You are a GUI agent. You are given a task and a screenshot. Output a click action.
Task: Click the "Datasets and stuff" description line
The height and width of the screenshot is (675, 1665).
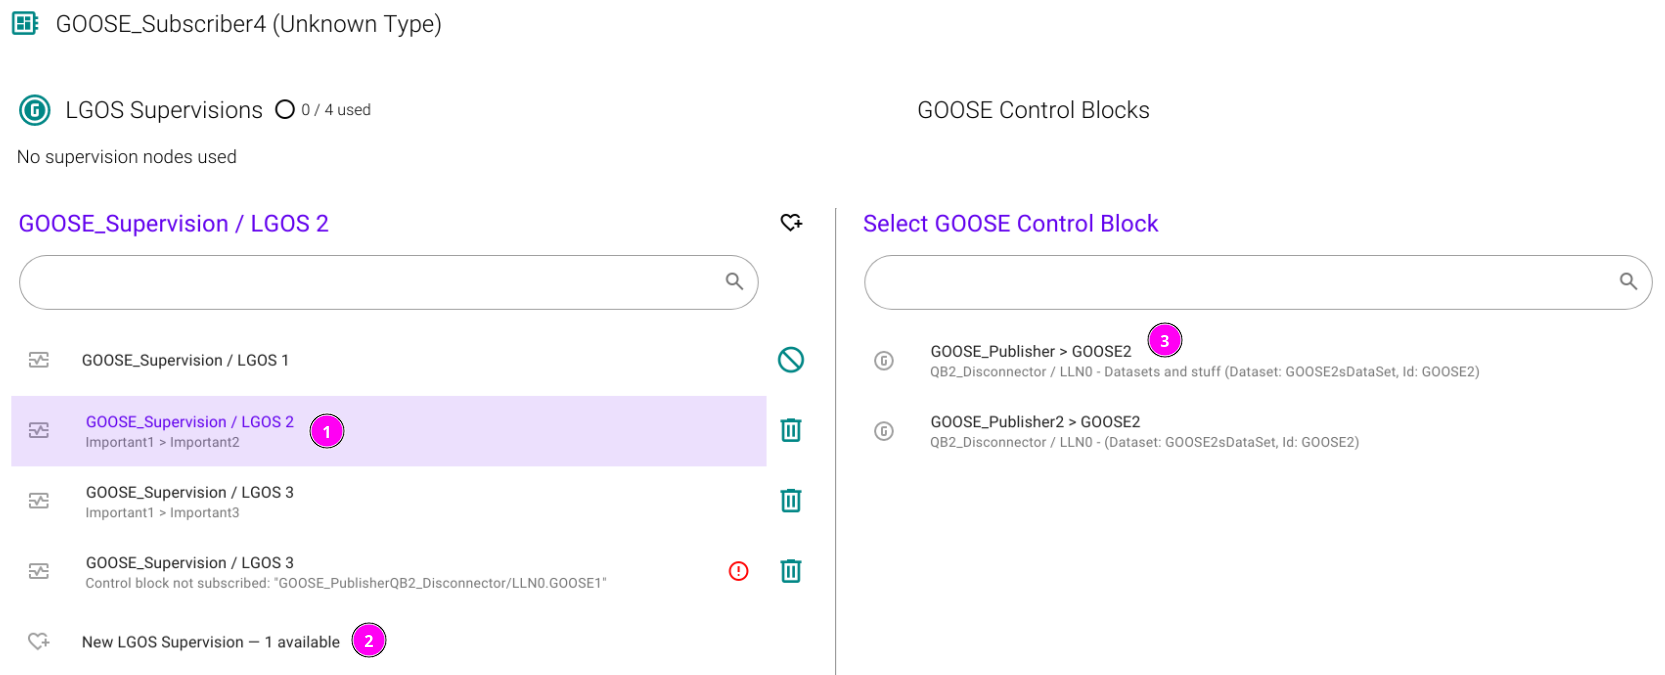pos(1205,372)
